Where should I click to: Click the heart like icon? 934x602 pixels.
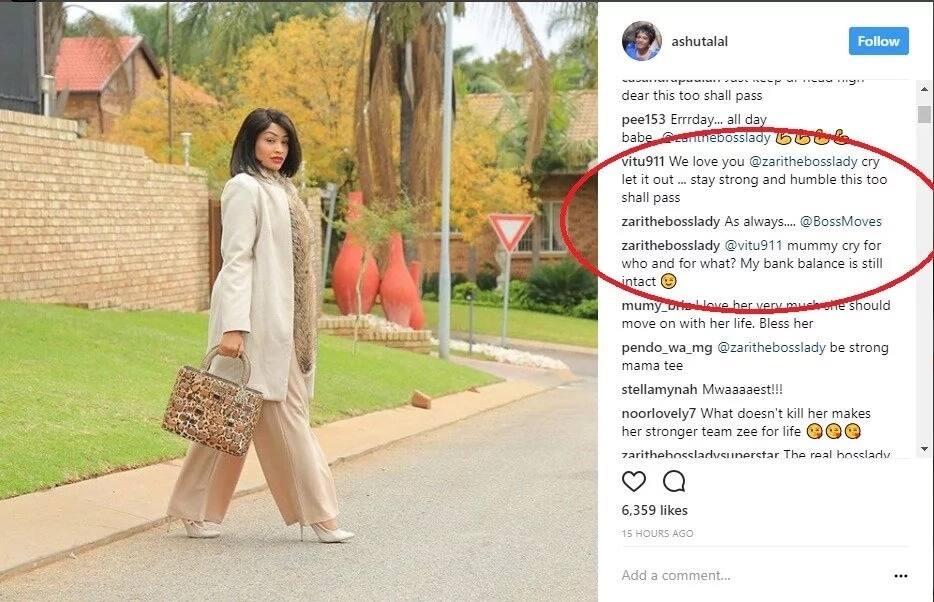pos(634,481)
